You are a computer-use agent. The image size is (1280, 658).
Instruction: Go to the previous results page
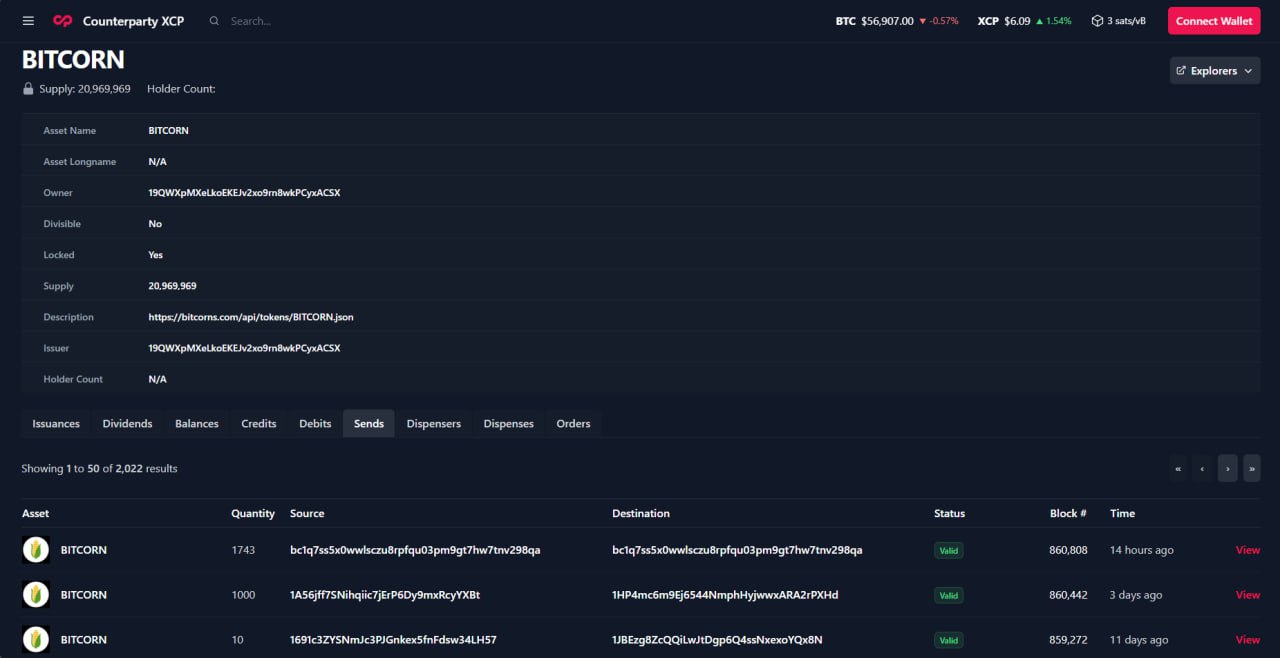click(x=1202, y=468)
